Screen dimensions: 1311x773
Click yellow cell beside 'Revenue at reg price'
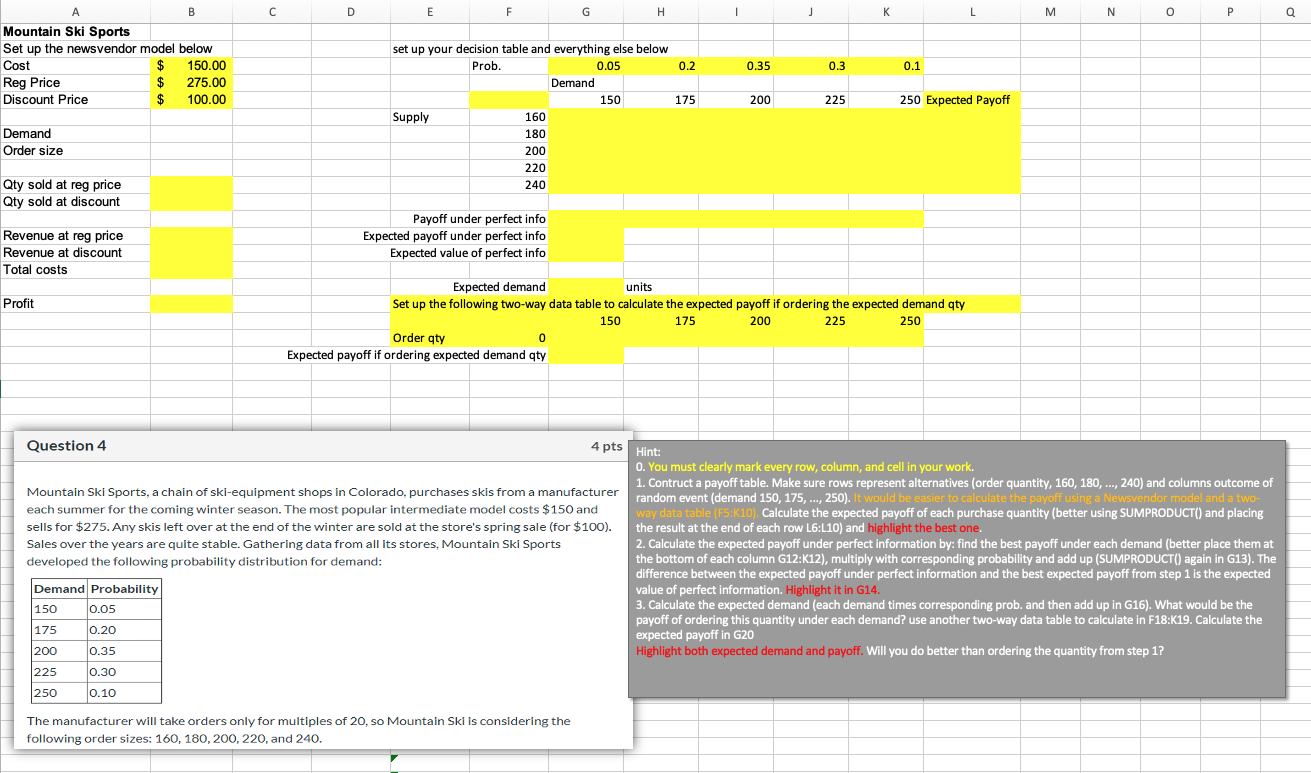click(x=191, y=236)
